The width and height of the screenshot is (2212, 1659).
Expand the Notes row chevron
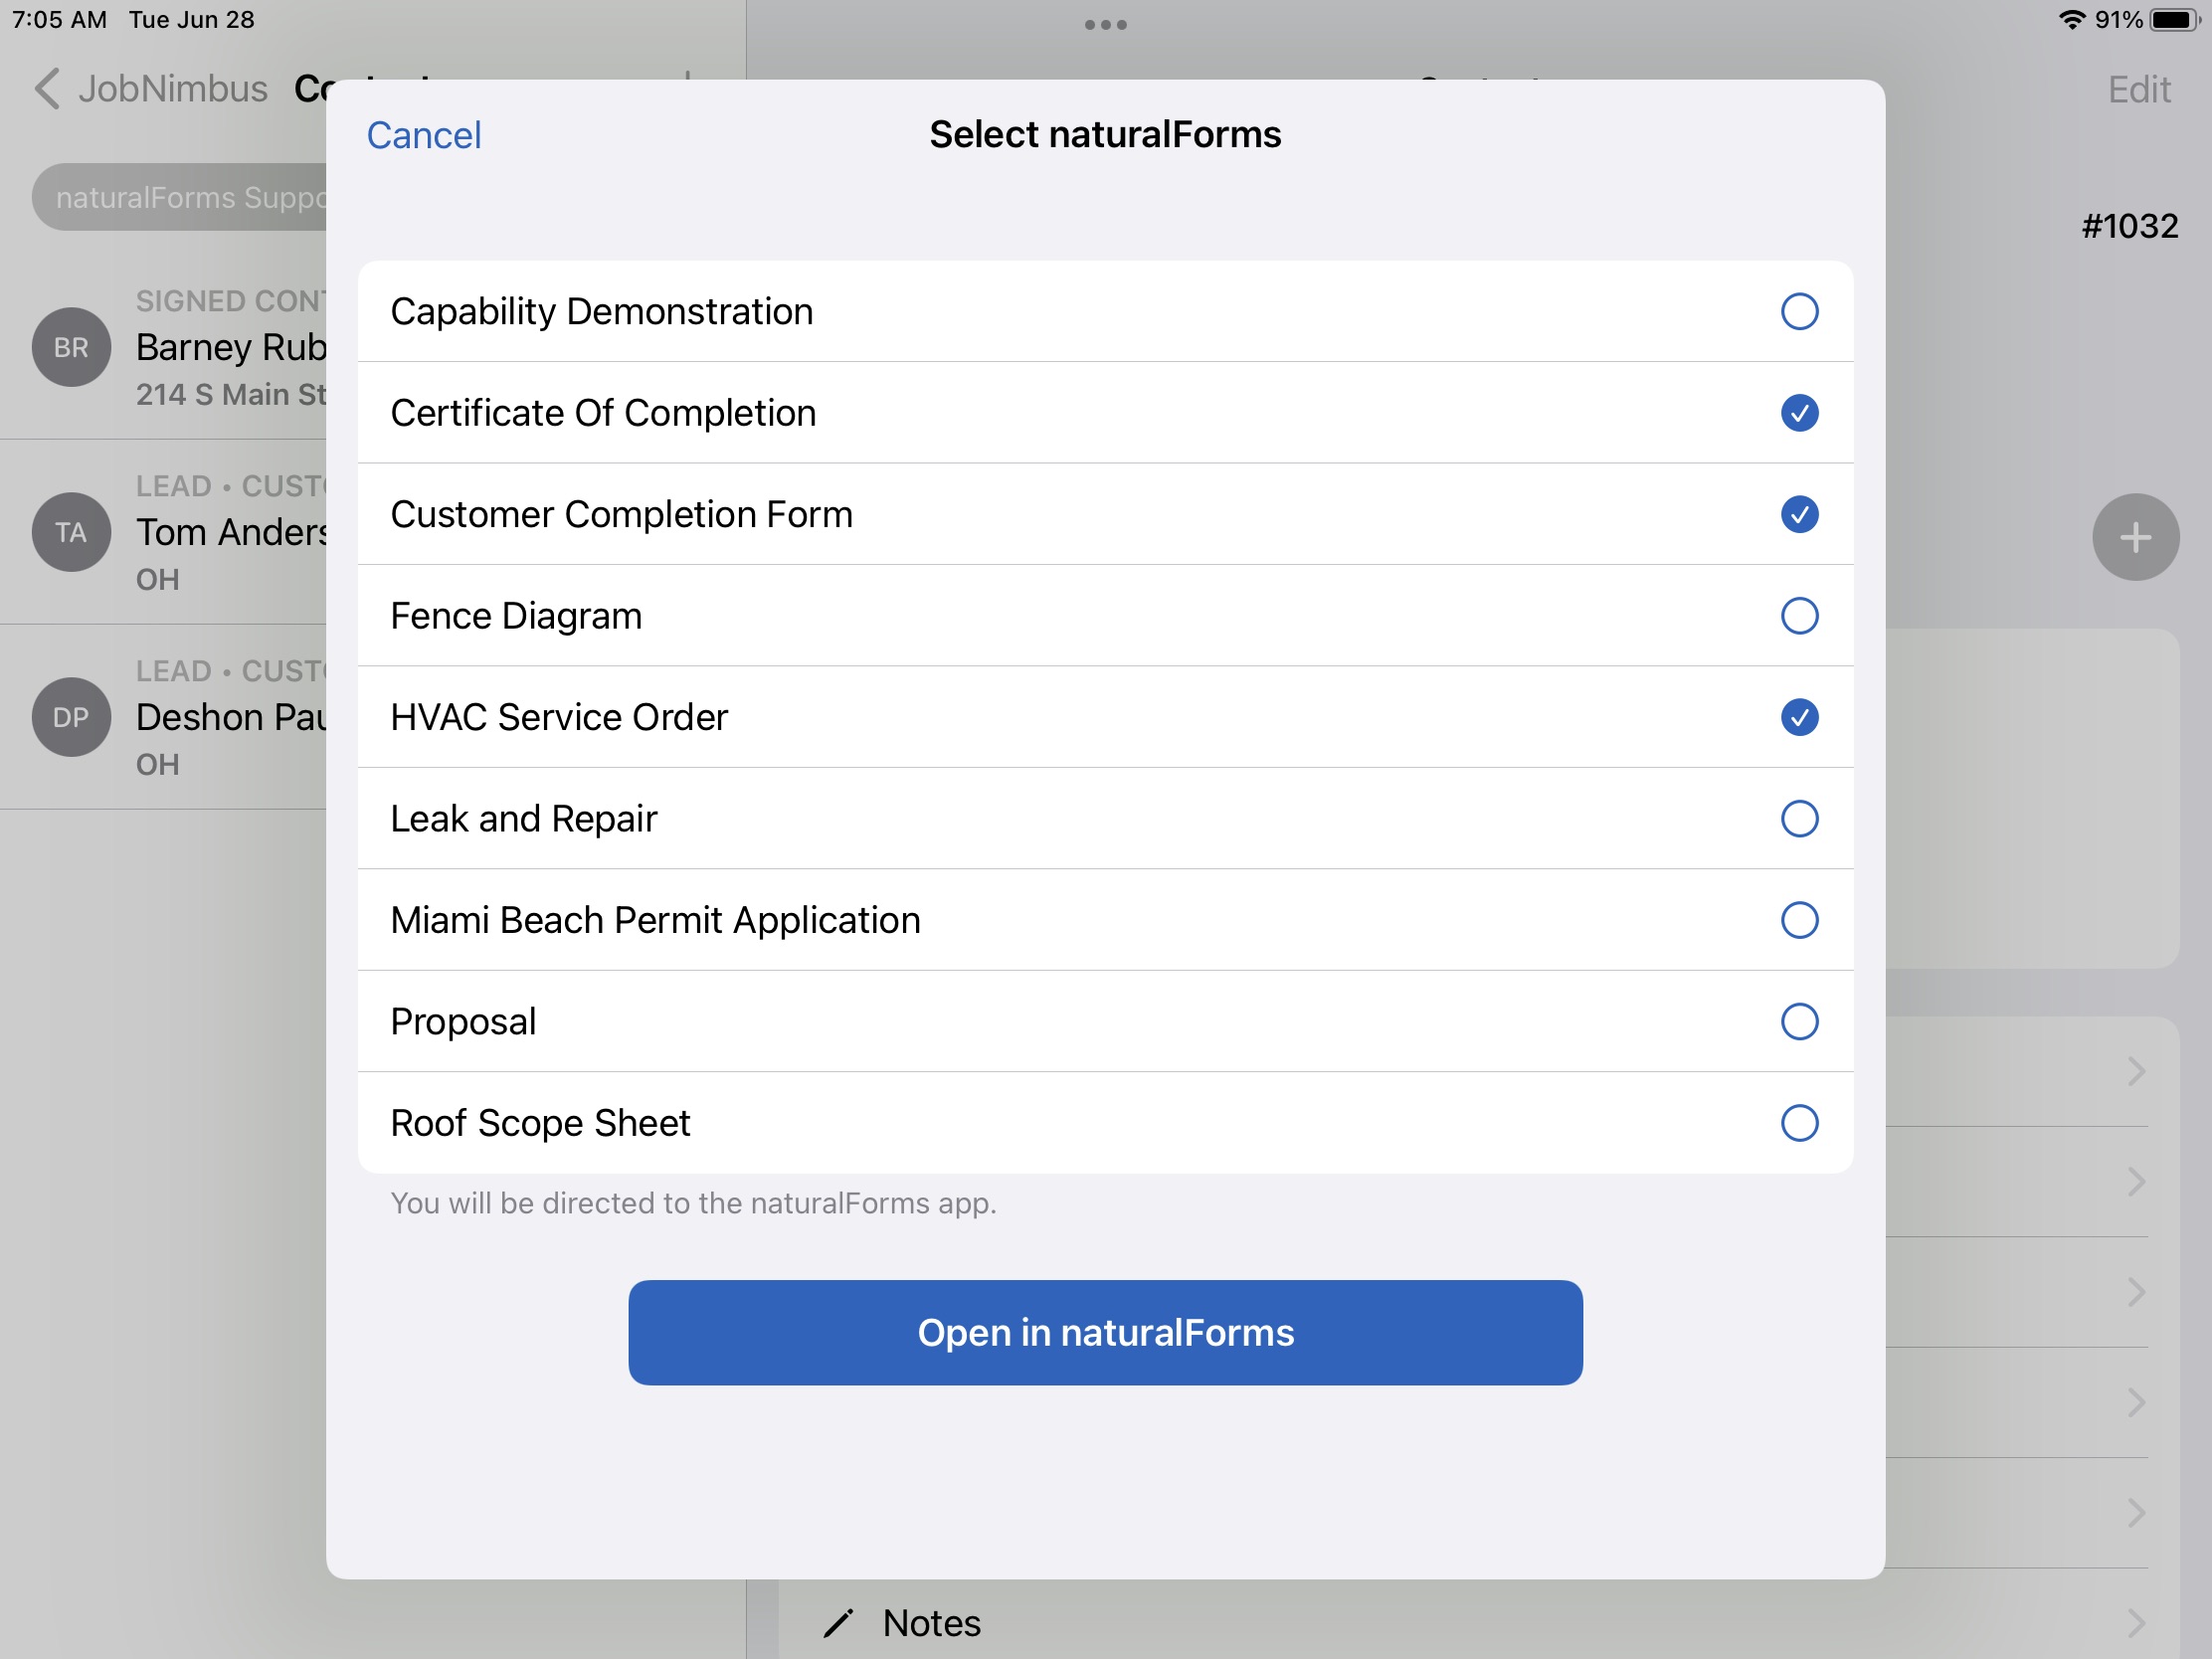(2136, 1622)
